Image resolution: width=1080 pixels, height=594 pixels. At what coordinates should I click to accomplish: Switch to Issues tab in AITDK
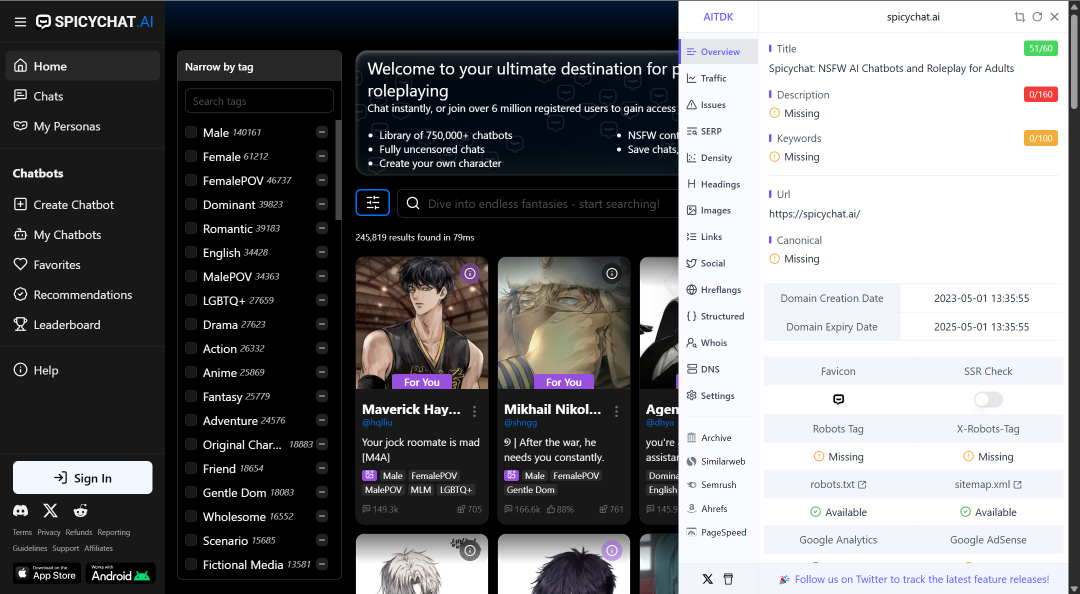click(718, 105)
